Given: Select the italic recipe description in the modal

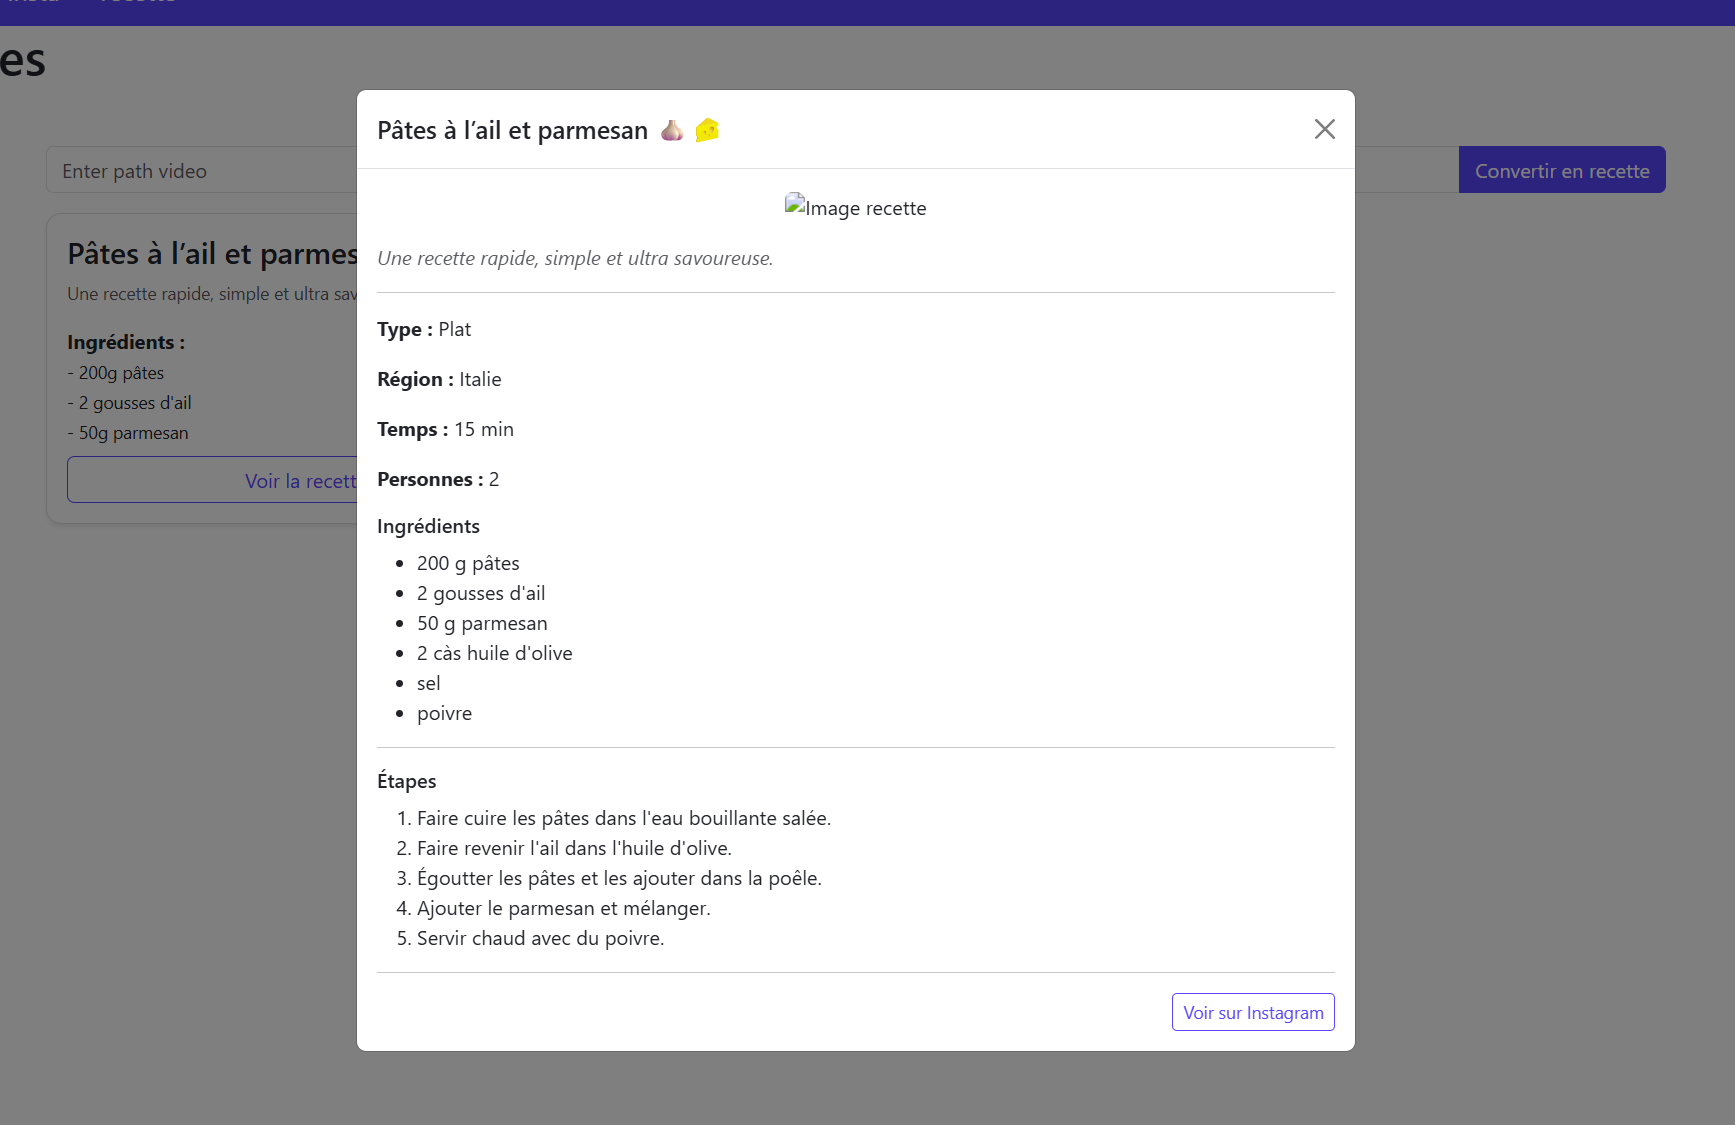Looking at the screenshot, I should click(575, 258).
